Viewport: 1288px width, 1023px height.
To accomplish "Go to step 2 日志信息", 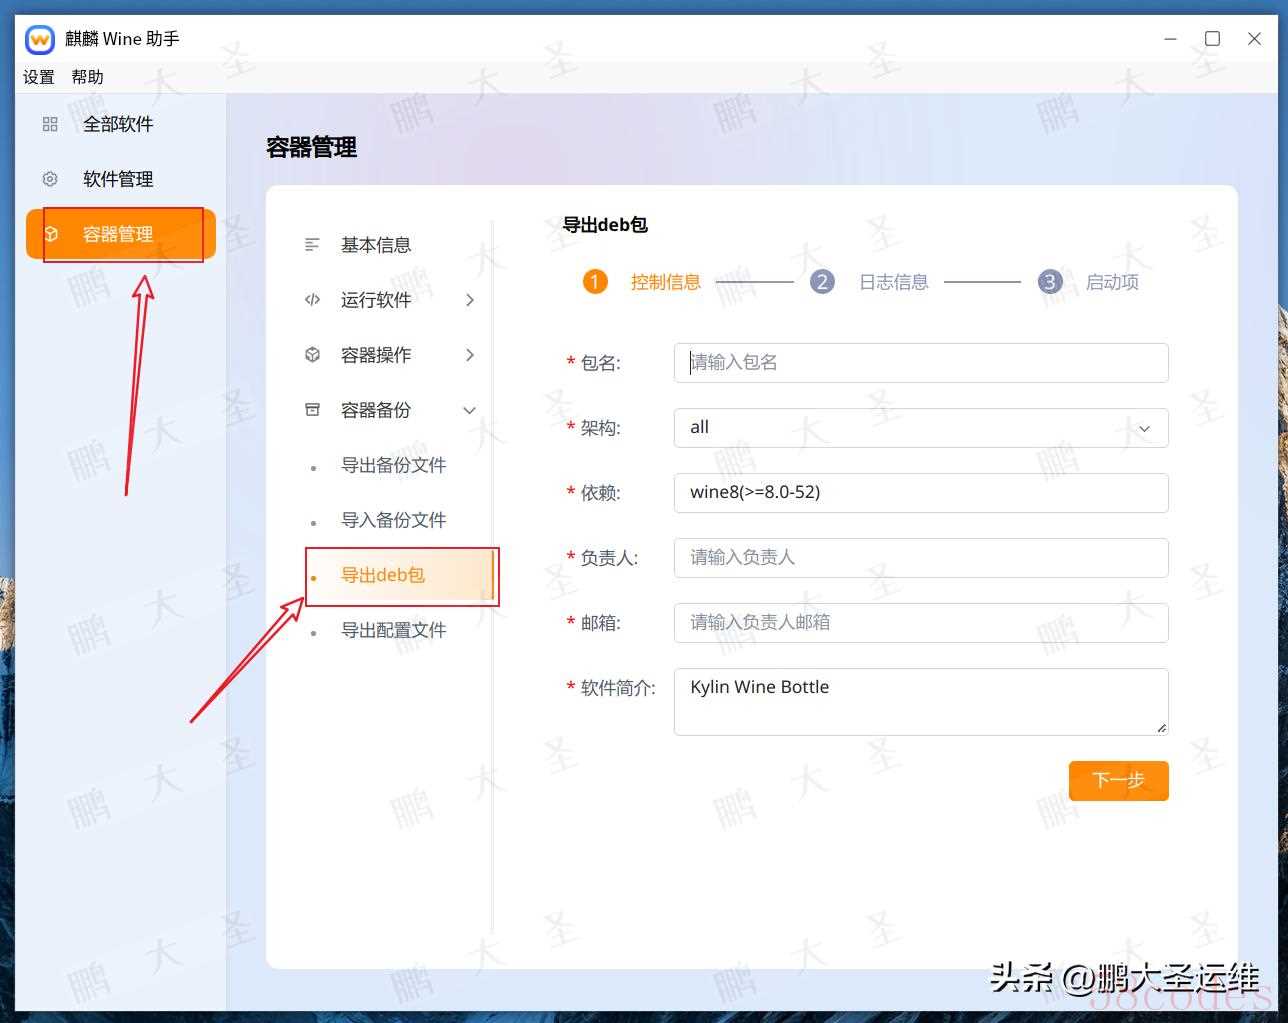I will point(893,282).
